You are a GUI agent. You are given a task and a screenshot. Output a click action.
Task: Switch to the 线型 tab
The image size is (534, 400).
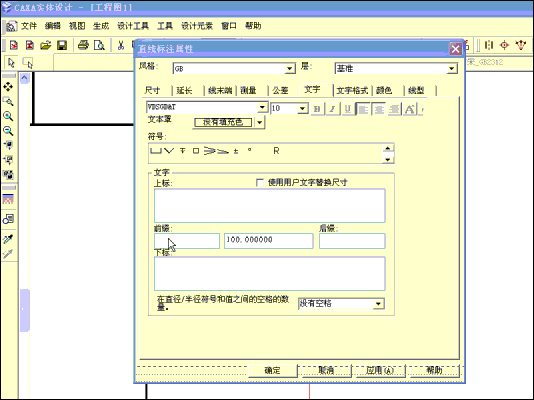point(416,90)
